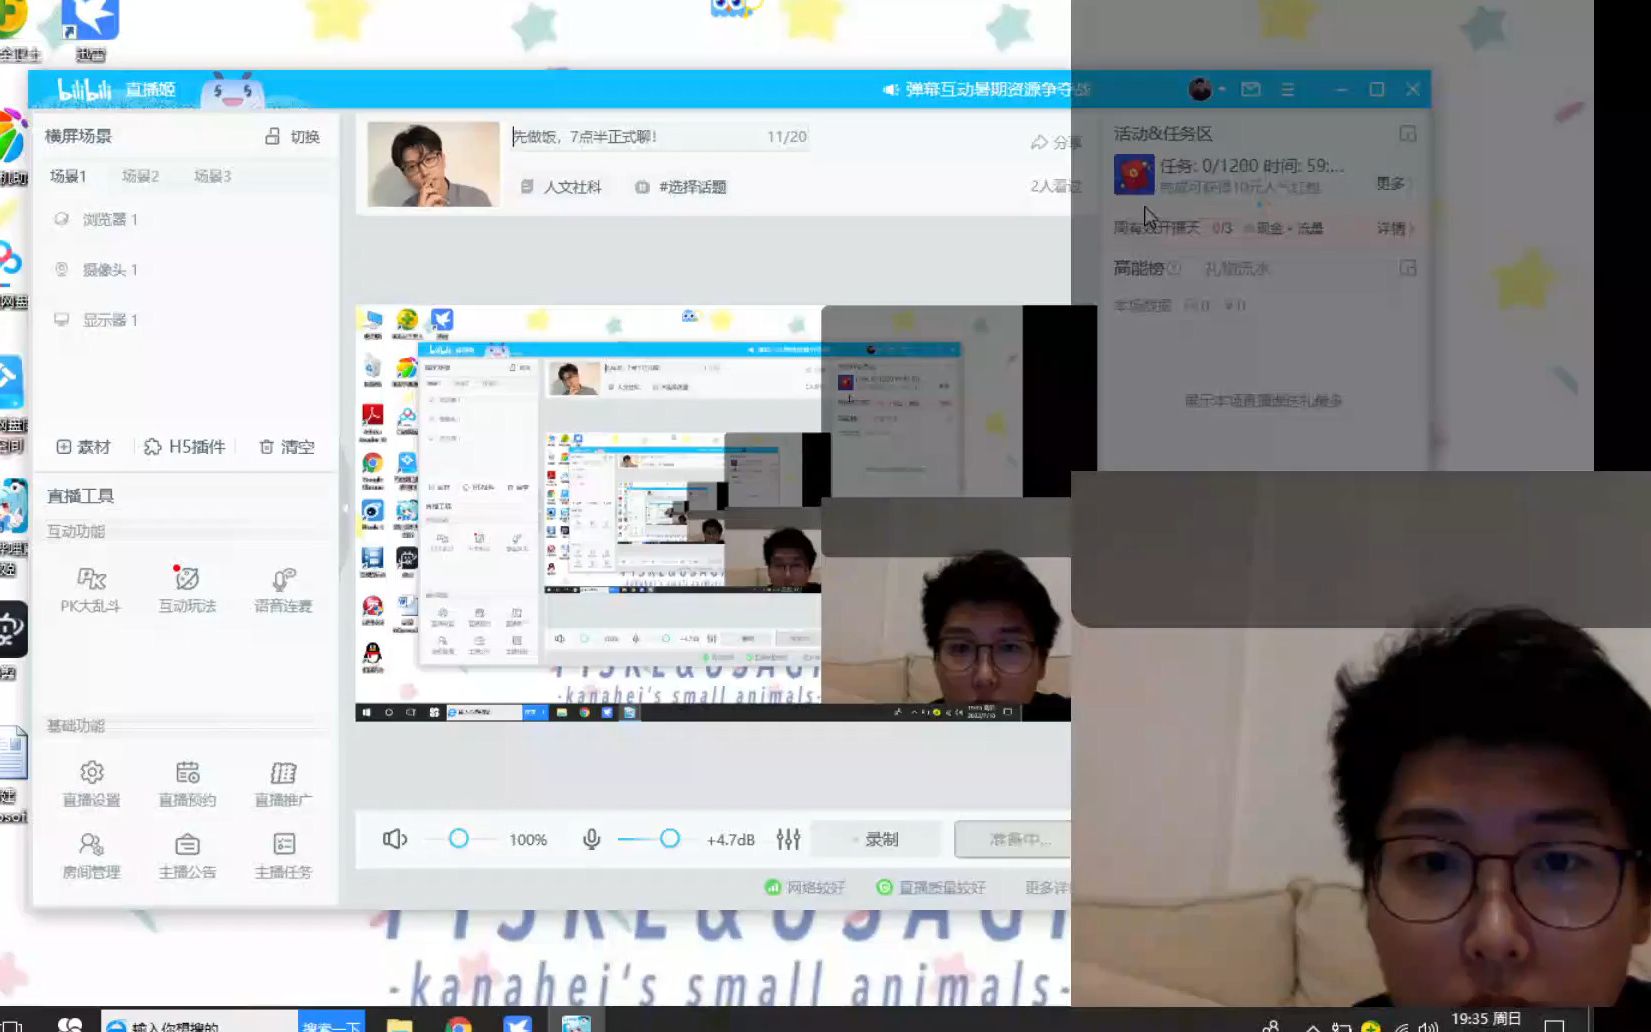Open Chrome from the taskbar
Screen dimensions: 1651x1032
pyautogui.click(x=459, y=1025)
